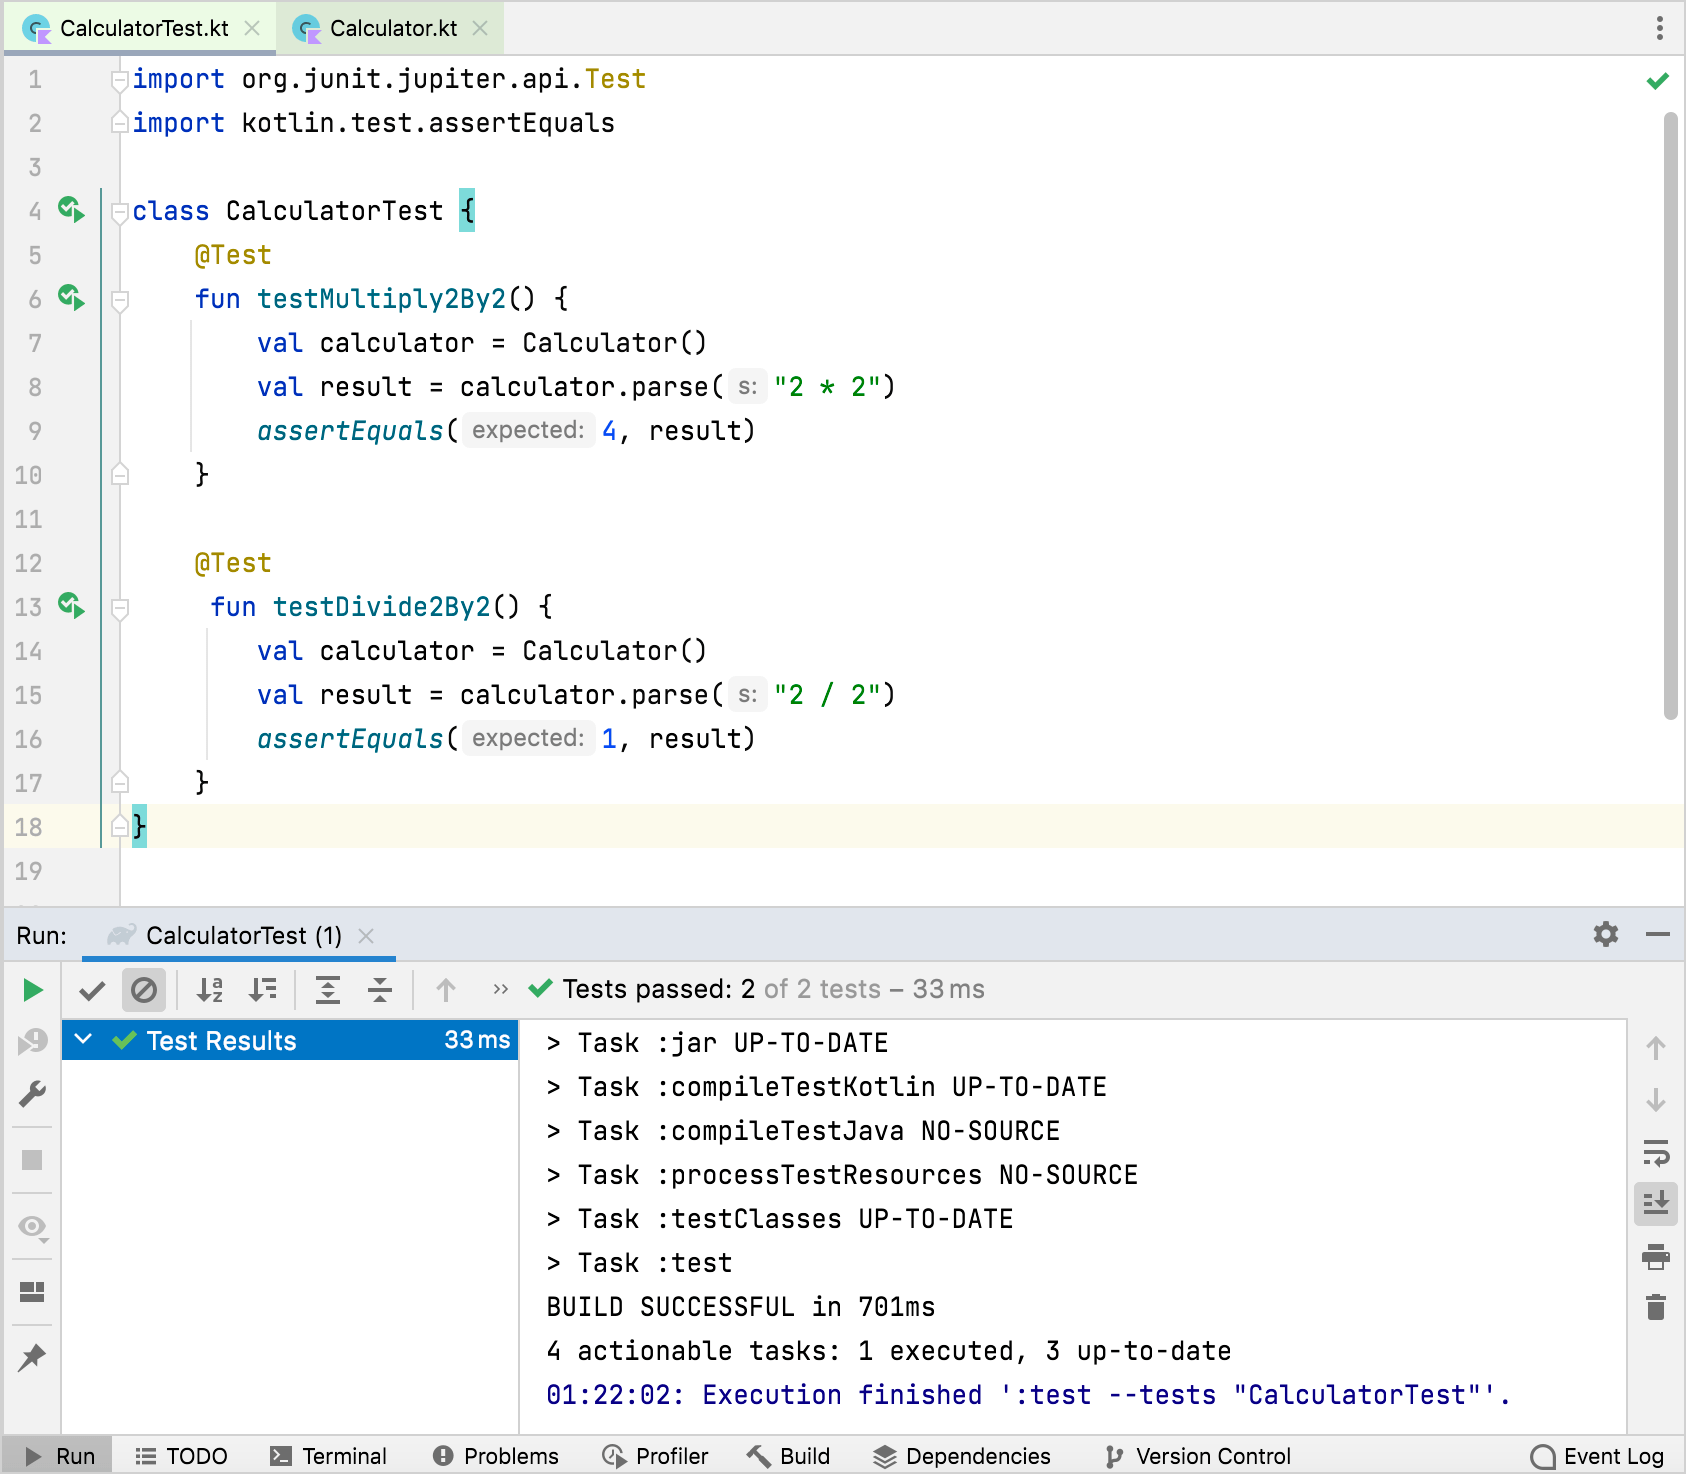Collapse the testMultiply2By2 function fold

[121, 299]
